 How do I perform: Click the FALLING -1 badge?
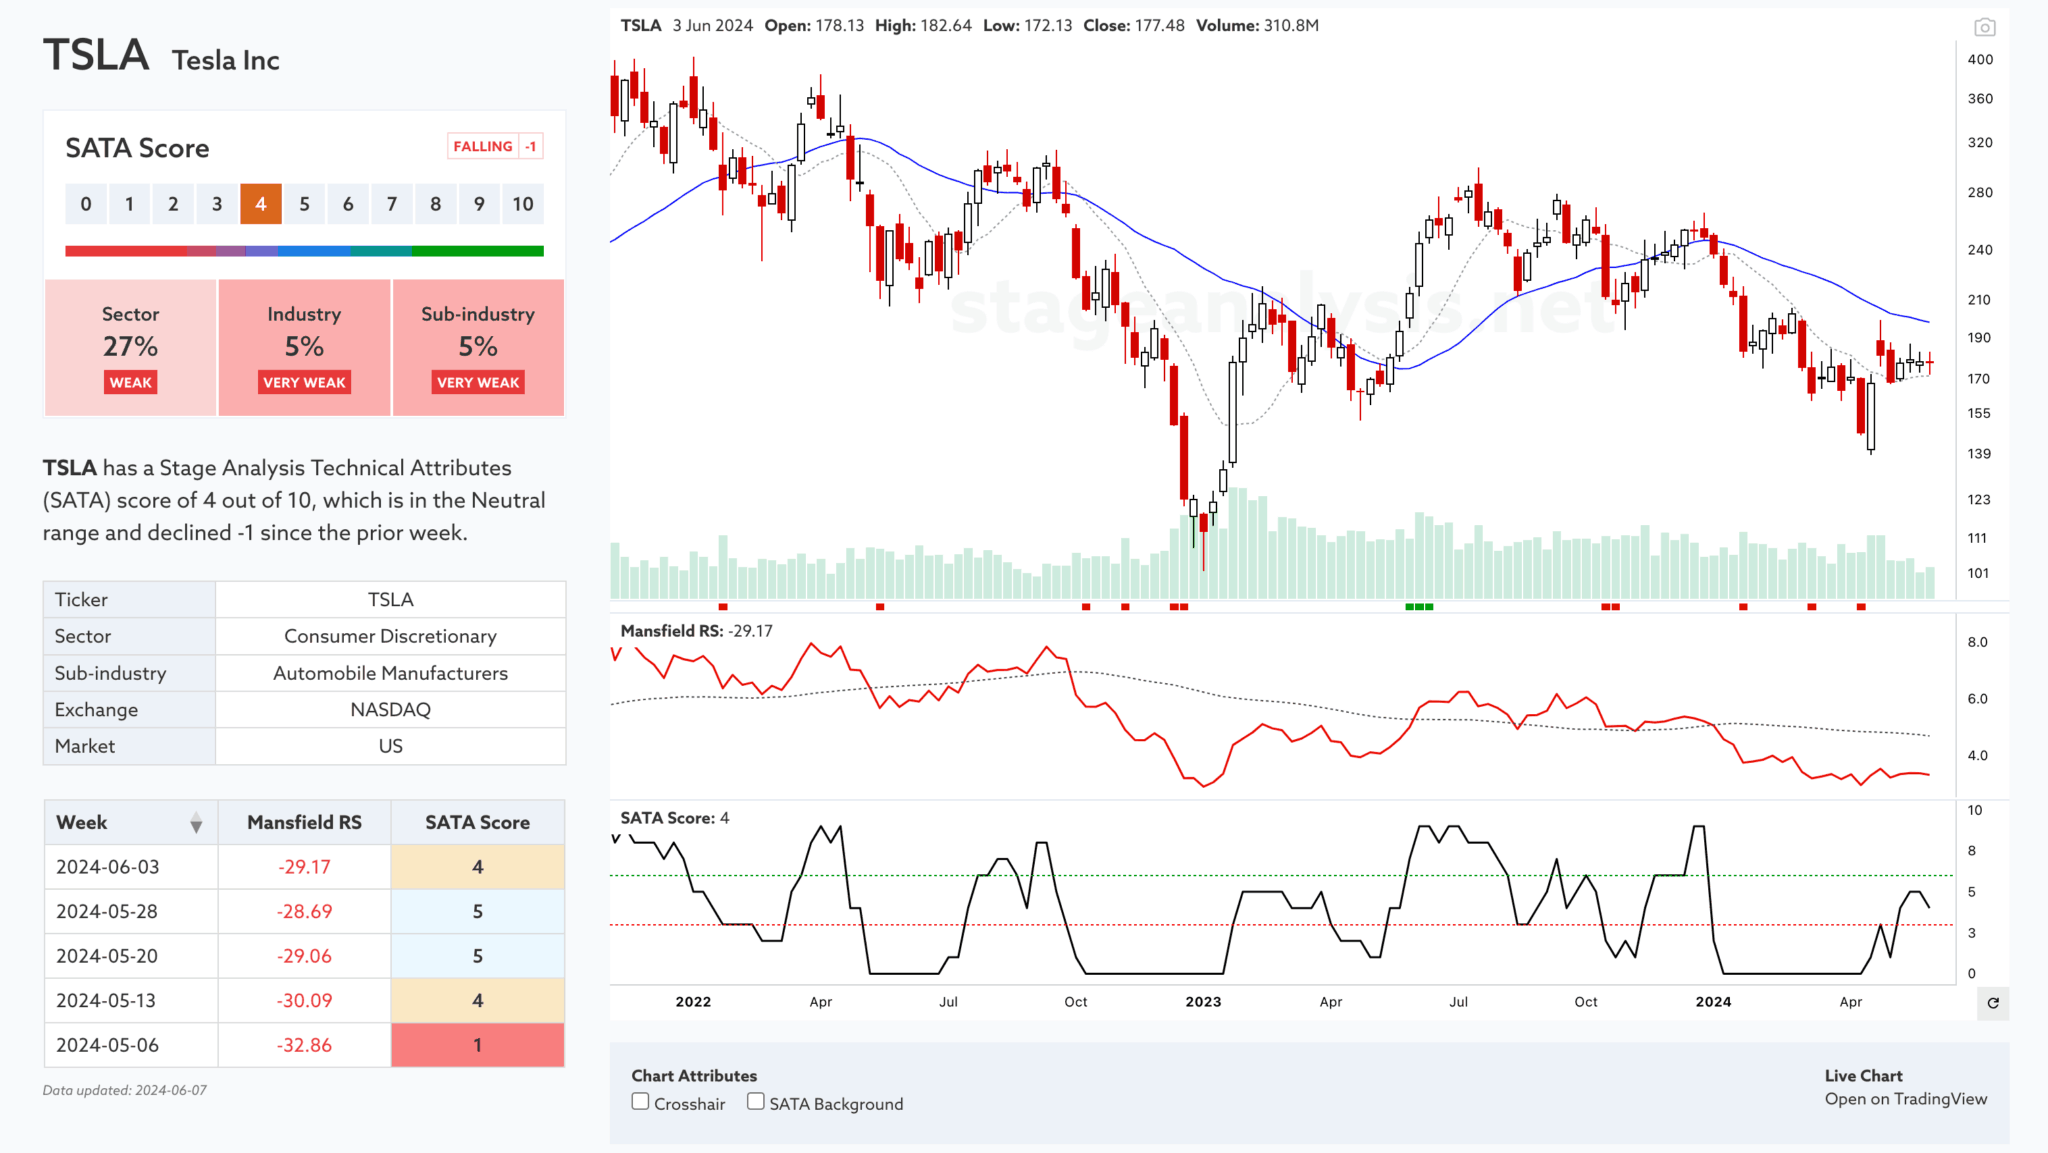click(x=494, y=146)
